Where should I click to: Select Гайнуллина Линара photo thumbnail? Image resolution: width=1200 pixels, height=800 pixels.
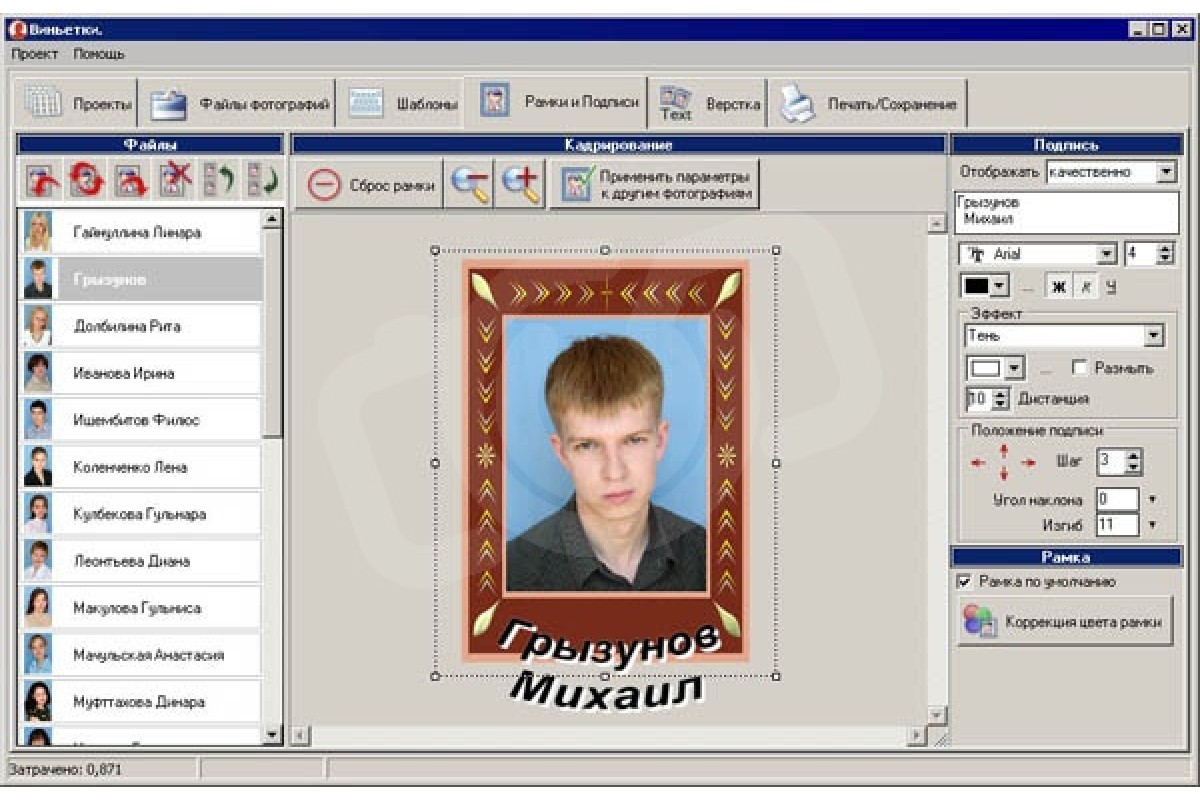(38, 232)
